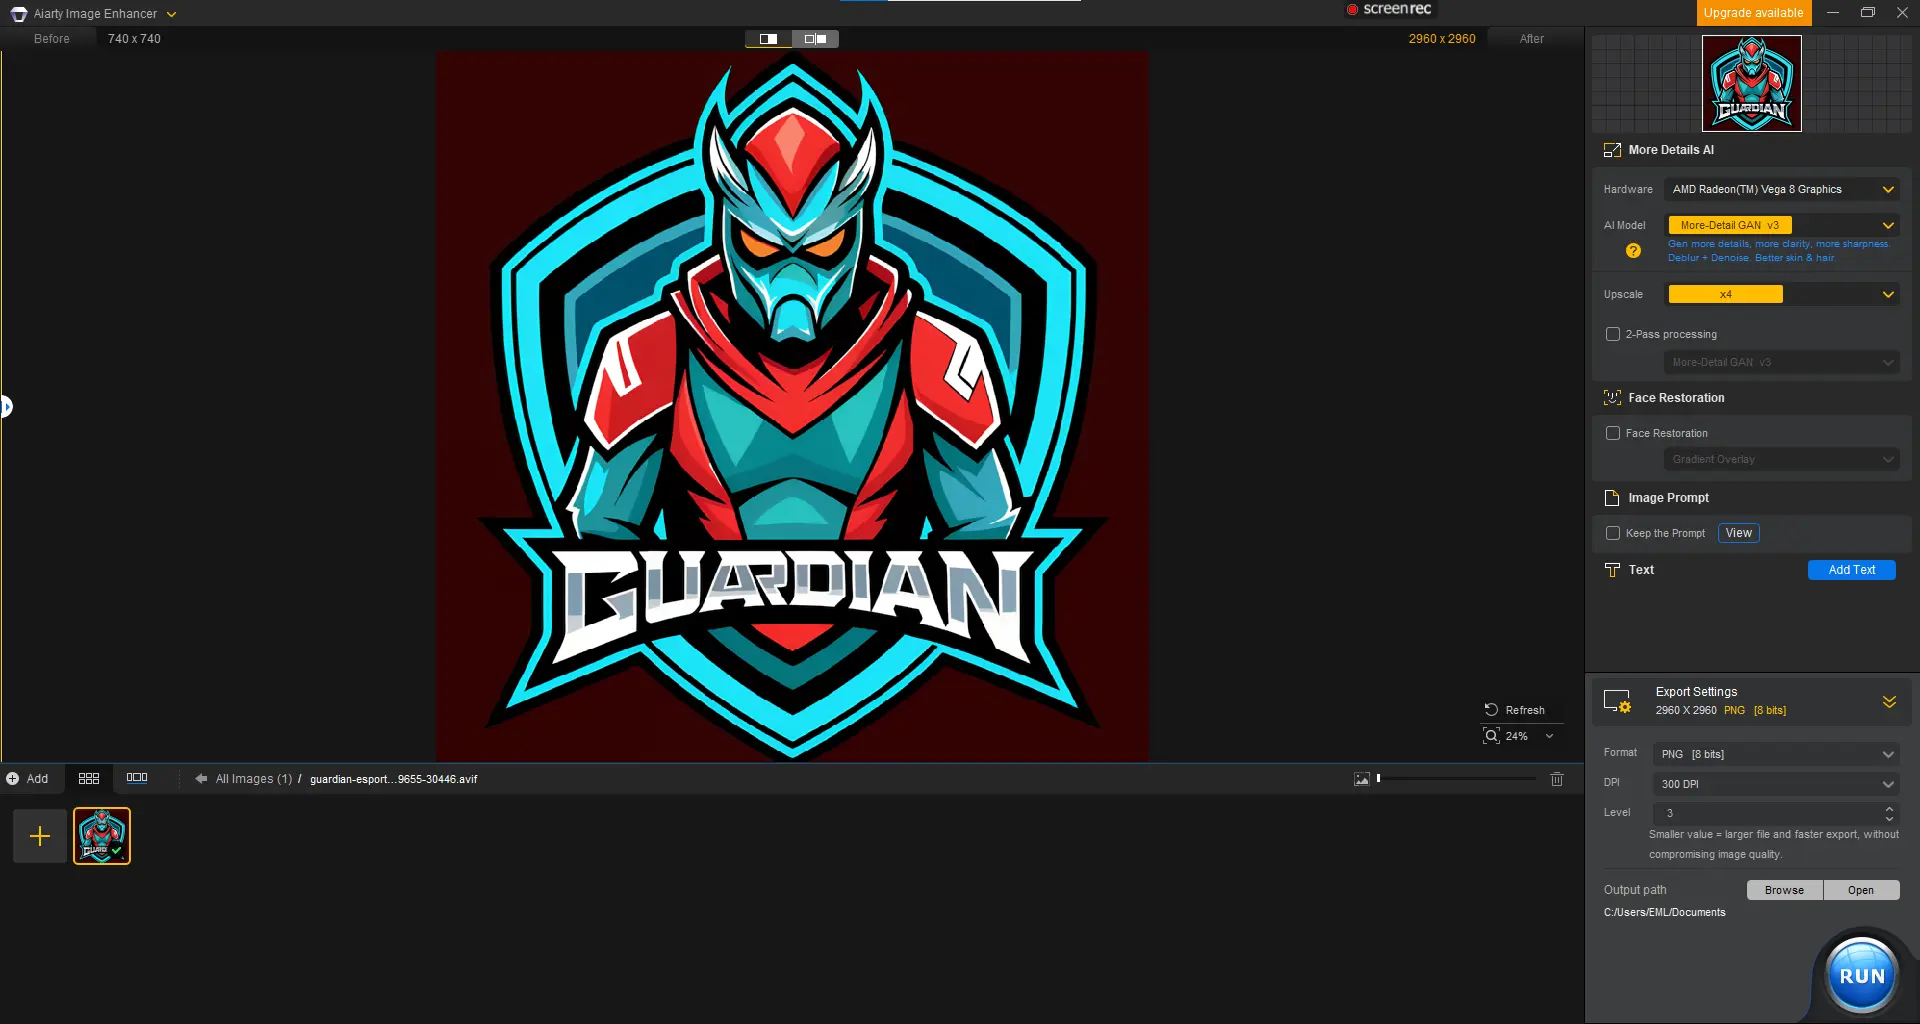Click the delete trash icon
1920x1024 pixels.
pos(1557,779)
